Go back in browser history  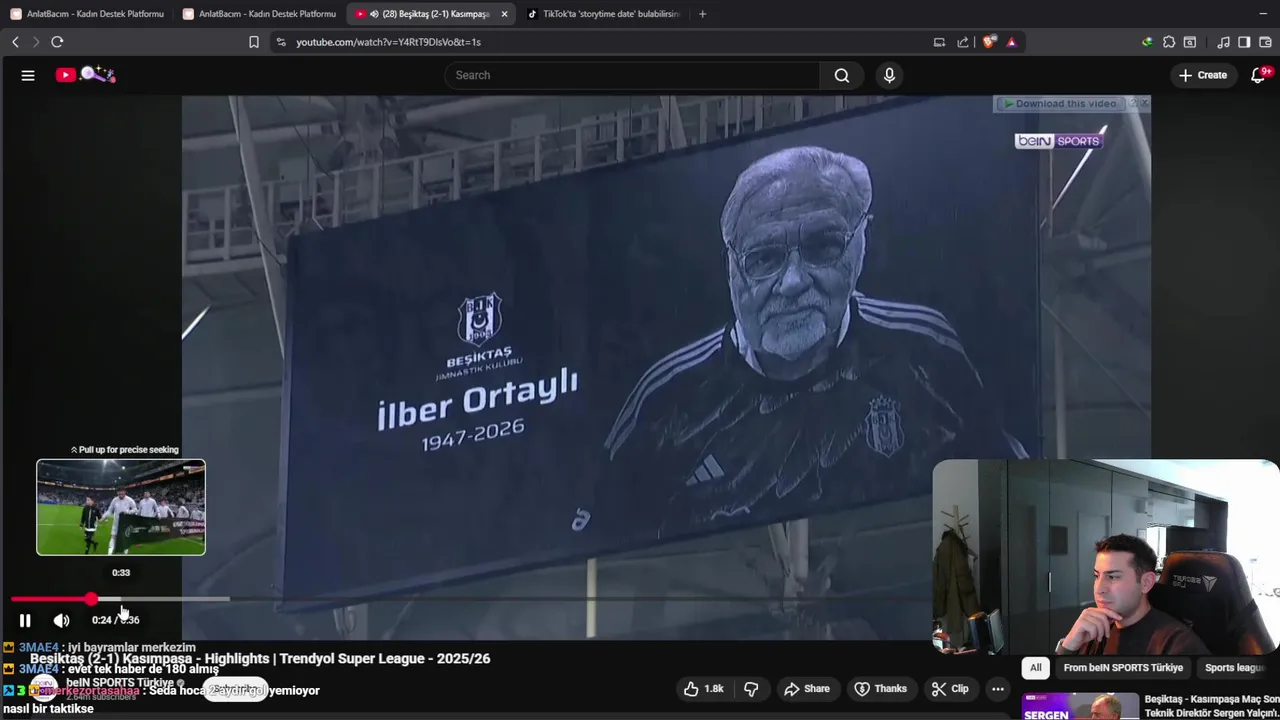coord(15,42)
